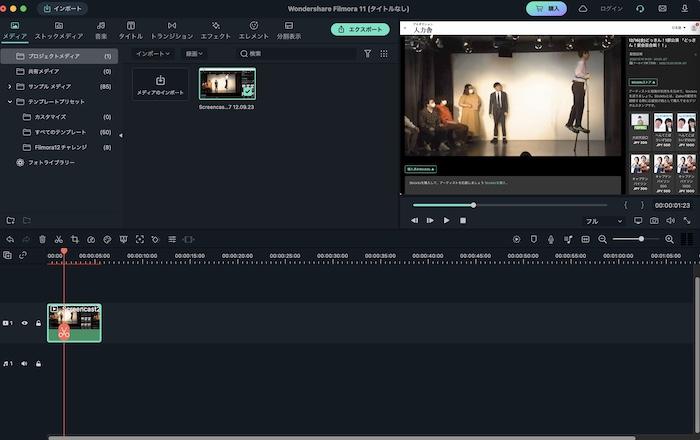
Task: Open the mail message icon
Action: click(662, 8)
